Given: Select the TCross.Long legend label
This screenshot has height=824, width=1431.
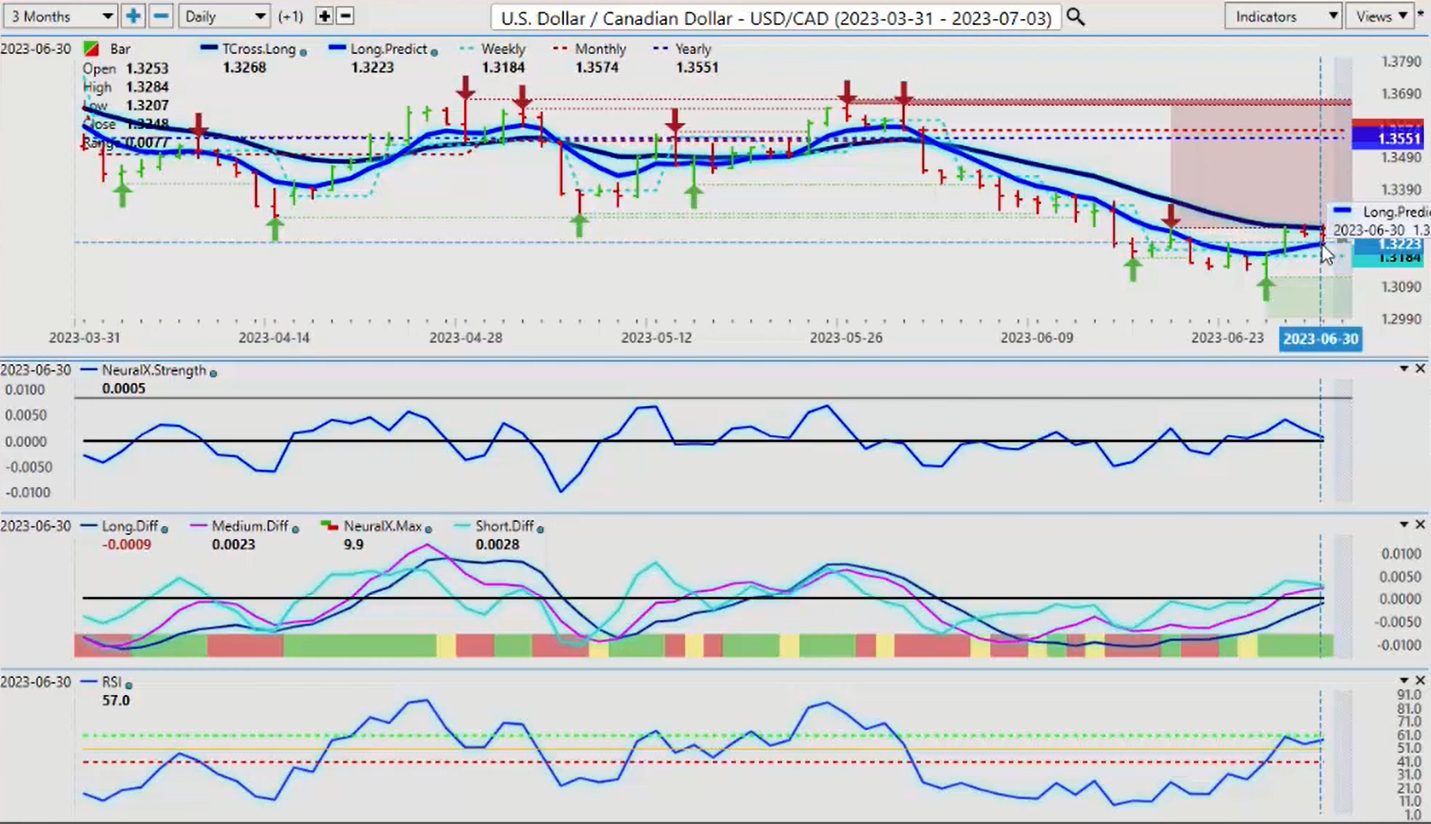Looking at the screenshot, I should [260, 49].
